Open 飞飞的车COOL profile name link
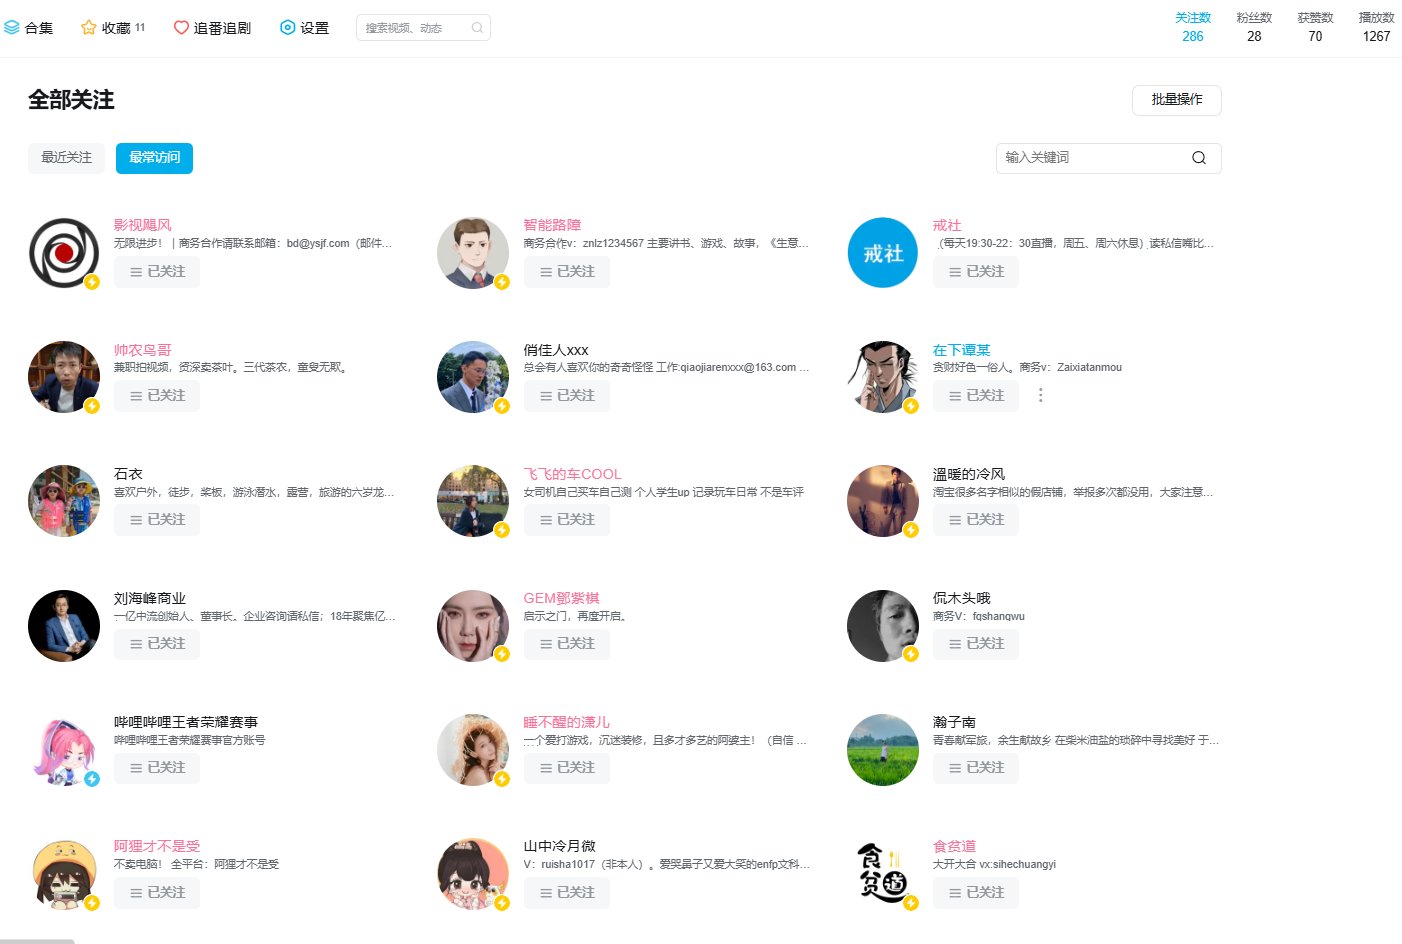The height and width of the screenshot is (944, 1402). 572,474
